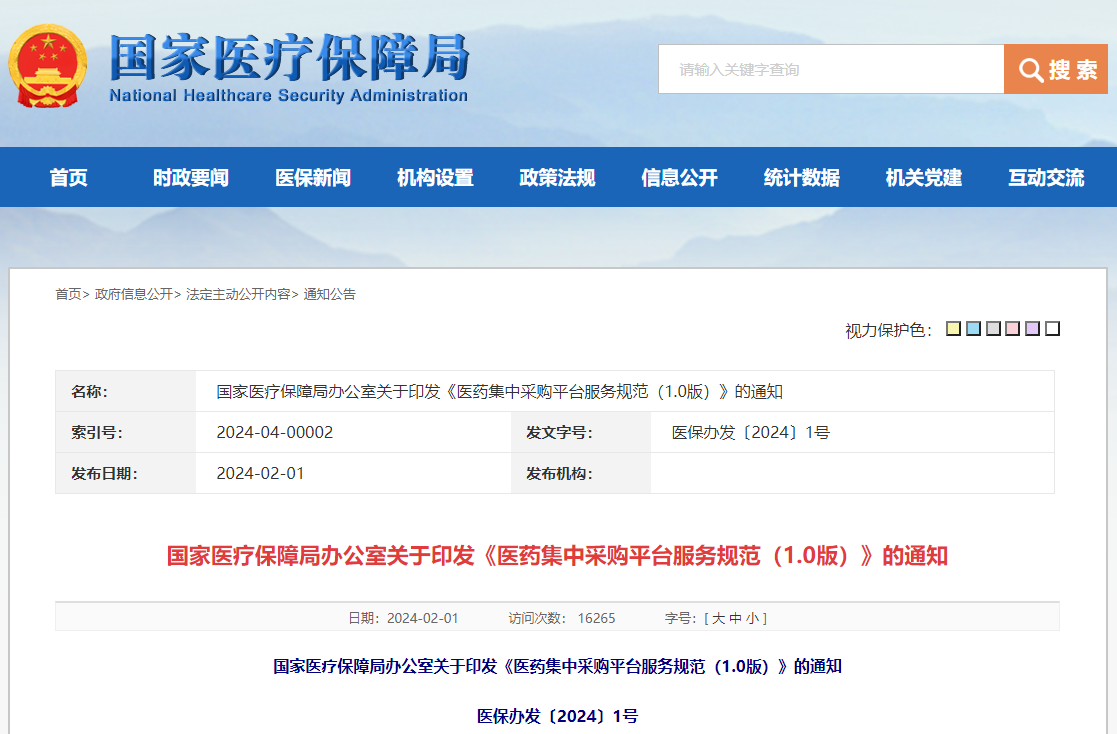Screen dimensions: 1117x734
Task: Select the pink eye-protection color
Action: tap(1012, 329)
